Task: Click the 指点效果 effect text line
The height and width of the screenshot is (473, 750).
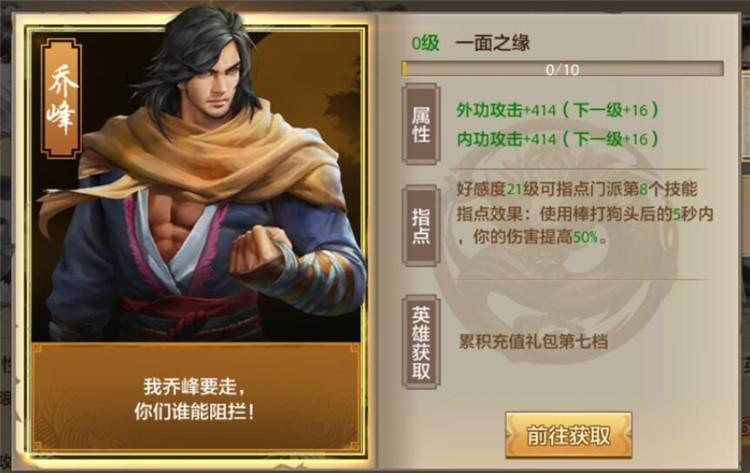Action: pyautogui.click(x=585, y=214)
